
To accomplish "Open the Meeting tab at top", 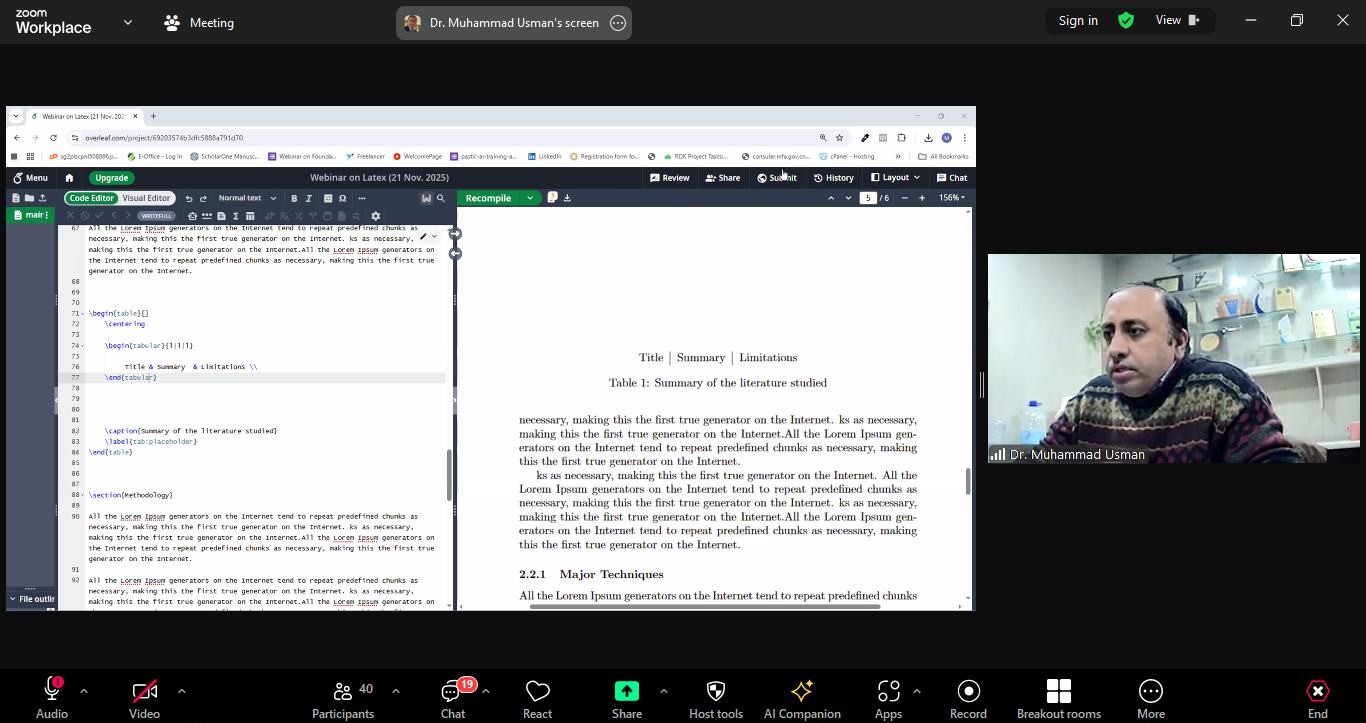I will point(199,22).
